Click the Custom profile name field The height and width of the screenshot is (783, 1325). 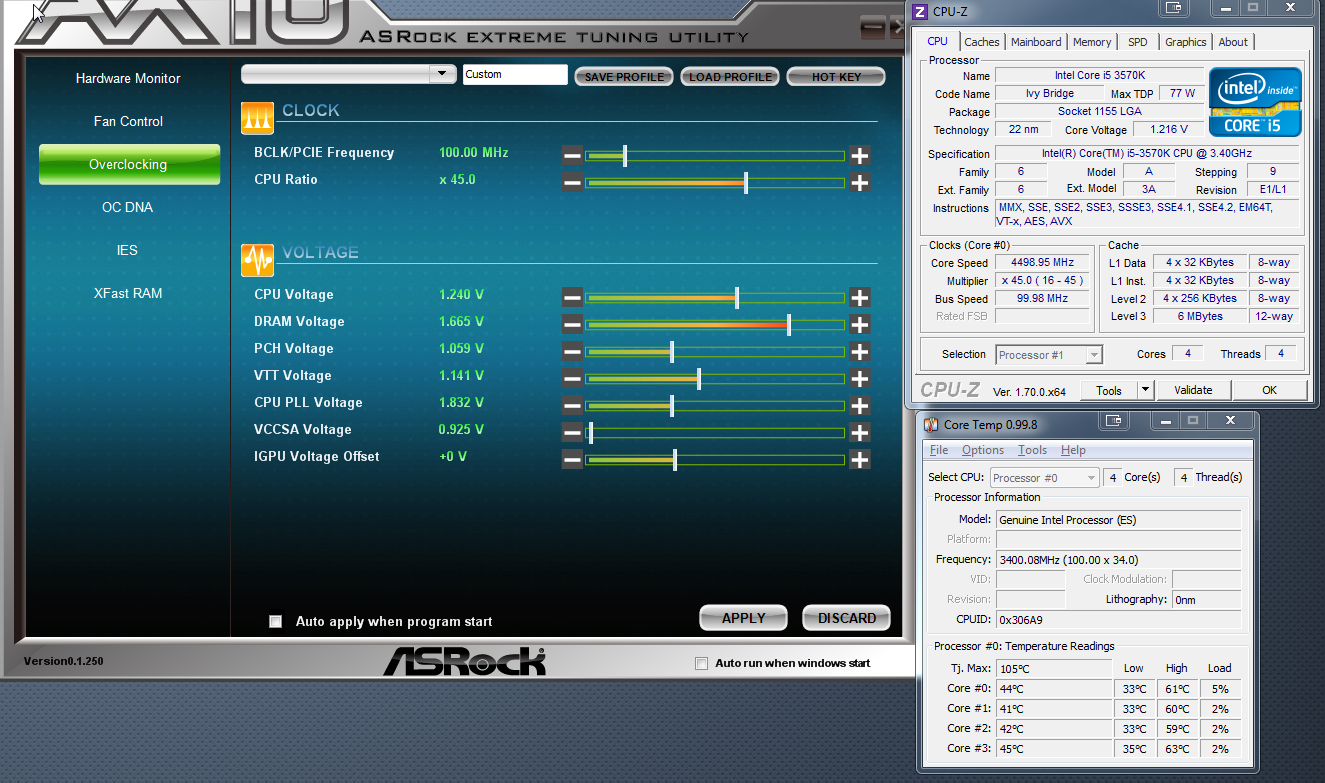coord(515,74)
